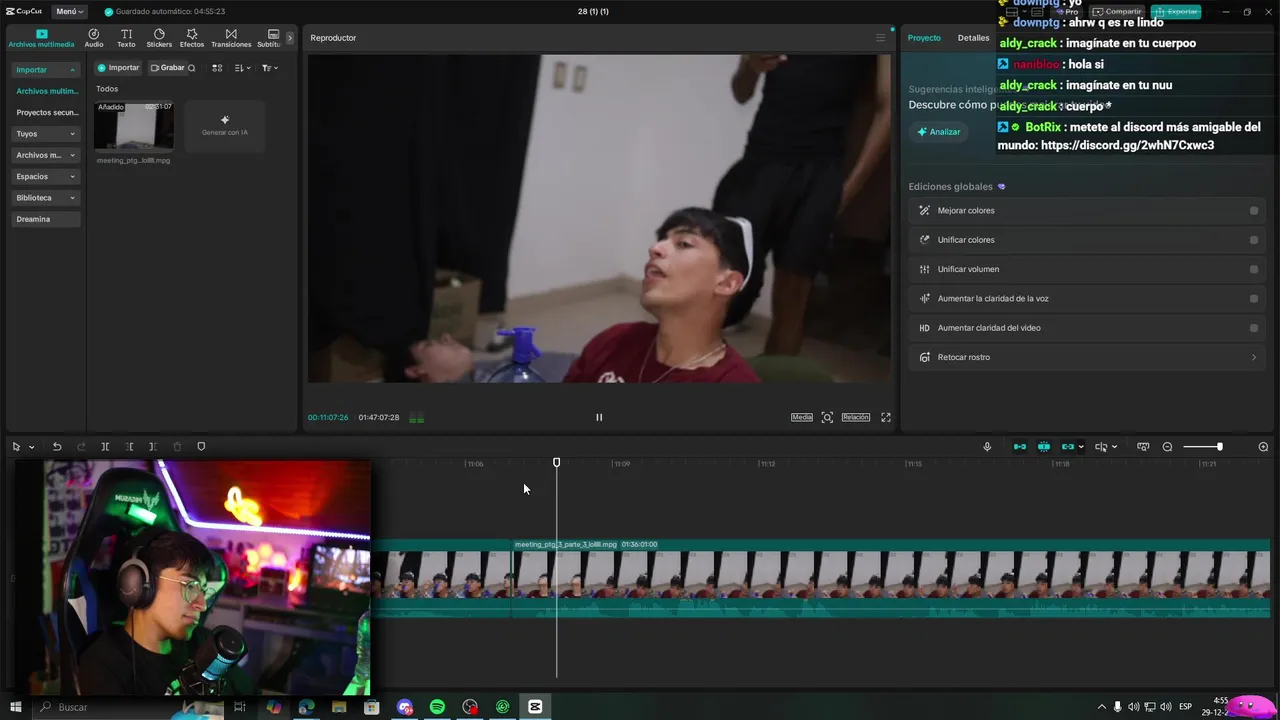Zoom out the timeline
Screen dimensions: 1280x720
click(1167, 447)
